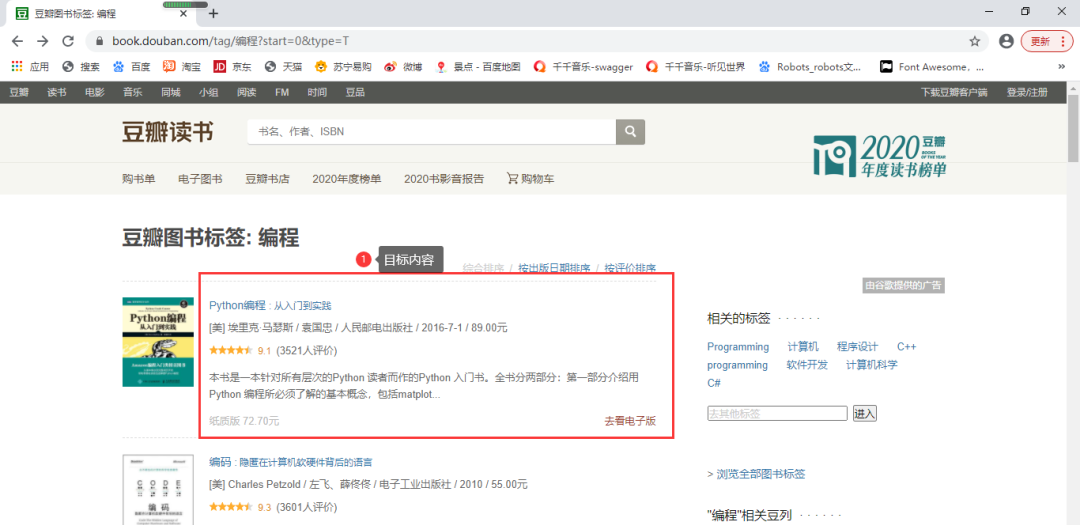
Task: Click the magnifier search button
Action: coord(630,131)
